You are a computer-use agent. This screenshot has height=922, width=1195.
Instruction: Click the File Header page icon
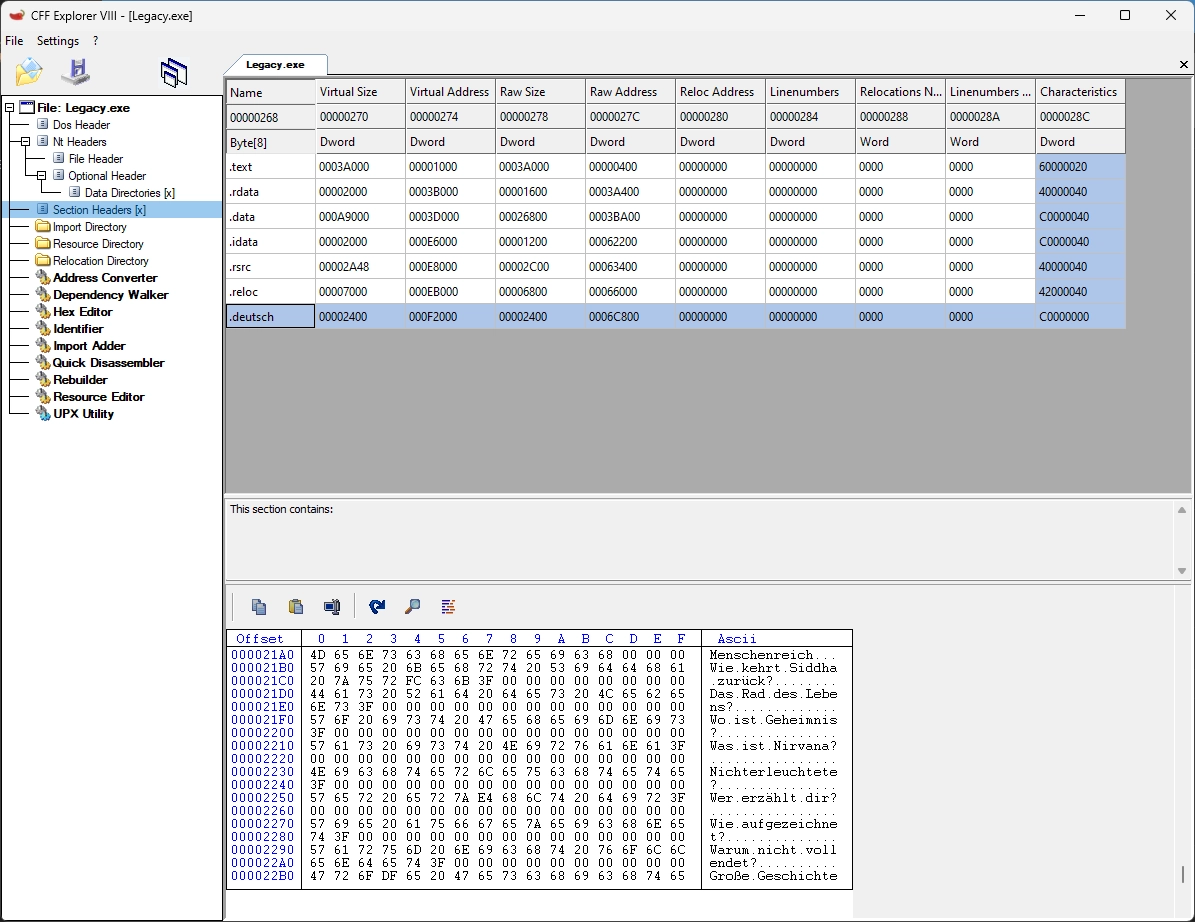pyautogui.click(x=59, y=158)
